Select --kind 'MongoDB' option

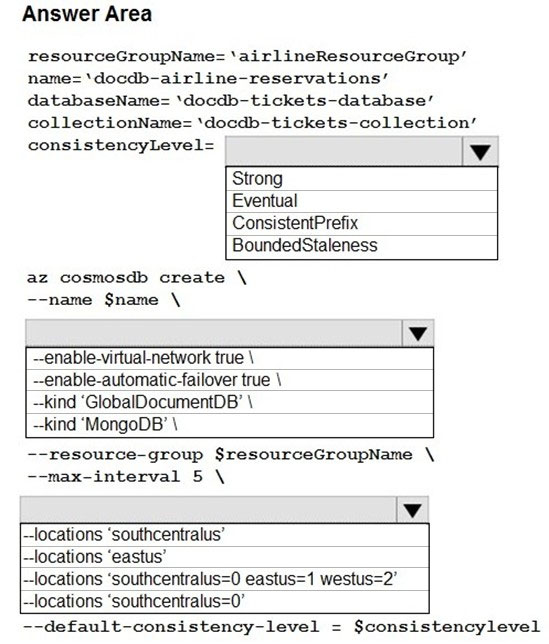click(x=229, y=425)
